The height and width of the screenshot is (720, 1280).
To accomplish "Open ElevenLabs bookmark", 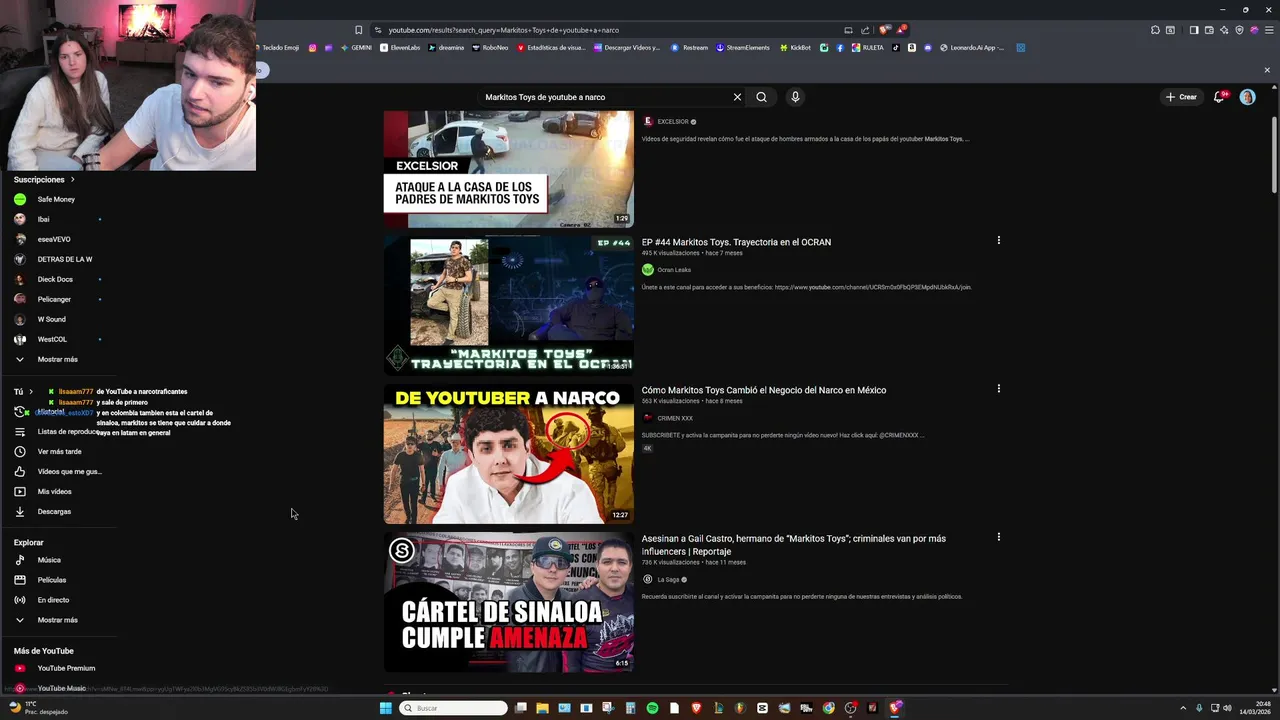I will (400, 48).
